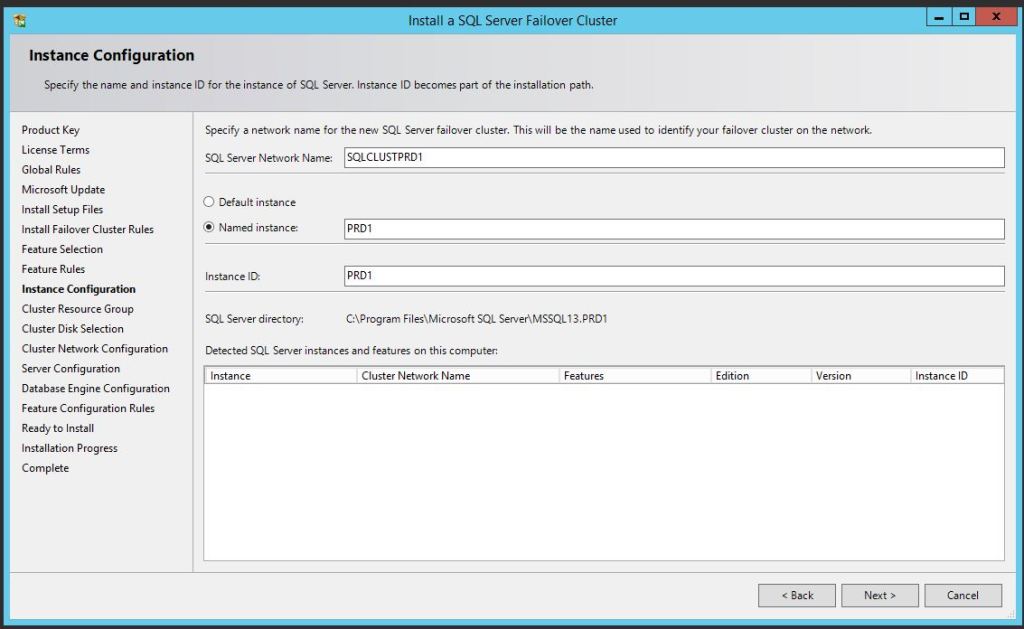Go to Product Key step in sidebar

click(x=51, y=130)
